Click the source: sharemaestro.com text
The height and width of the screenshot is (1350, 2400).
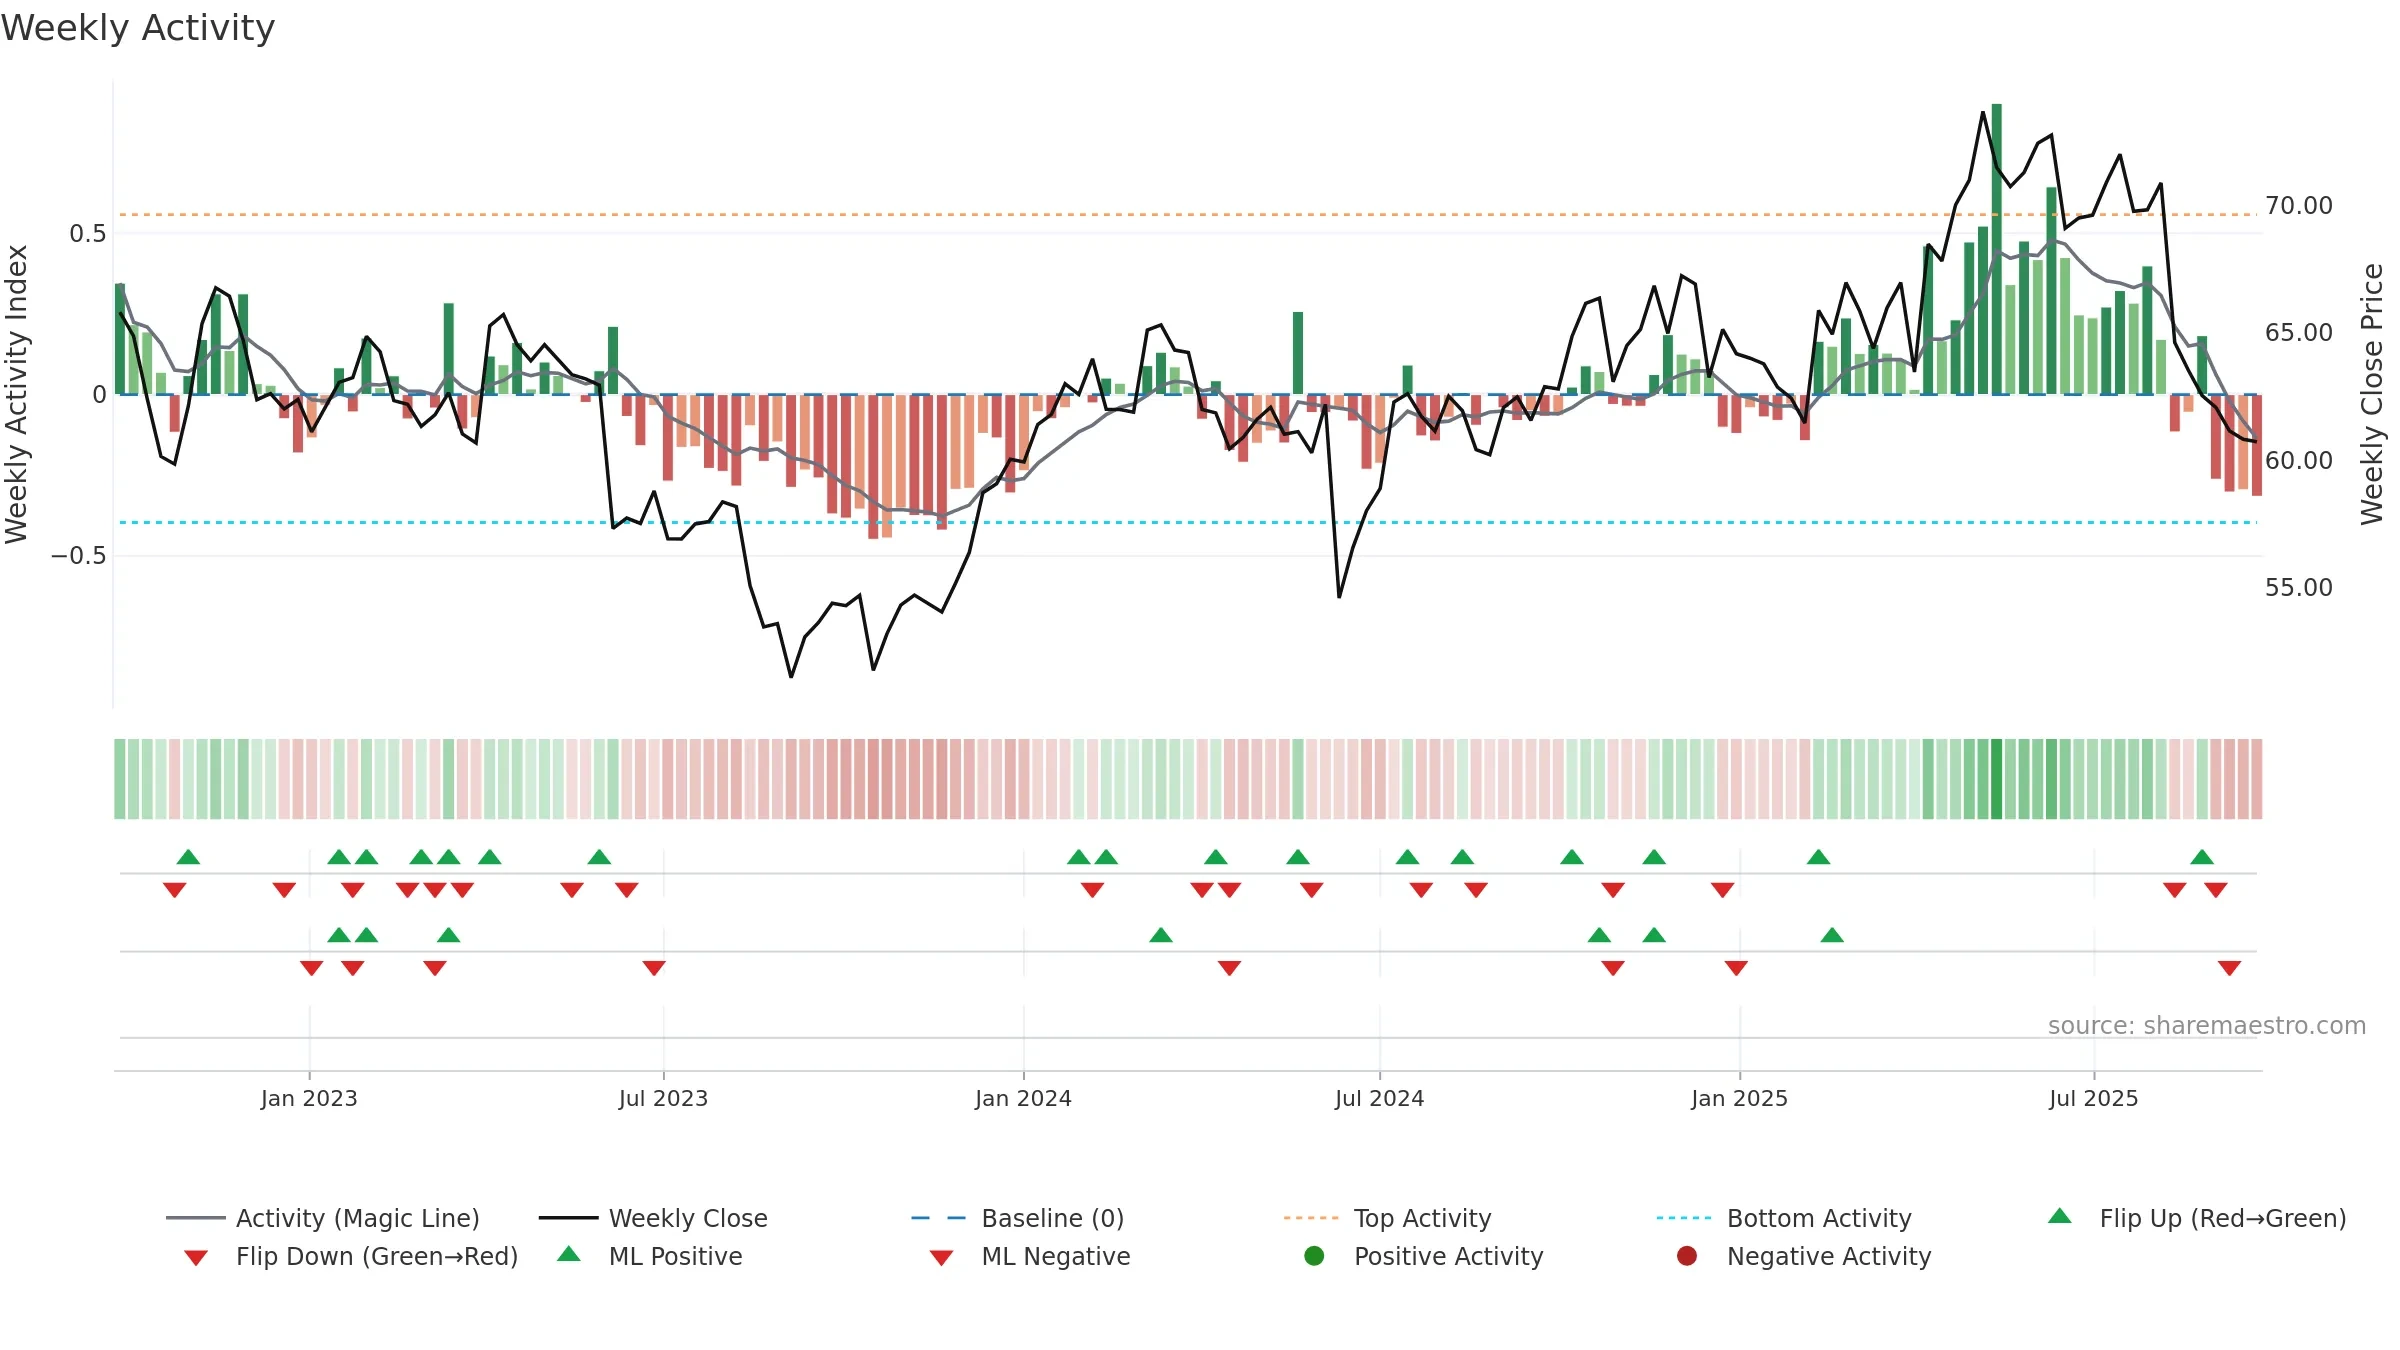(2206, 1026)
